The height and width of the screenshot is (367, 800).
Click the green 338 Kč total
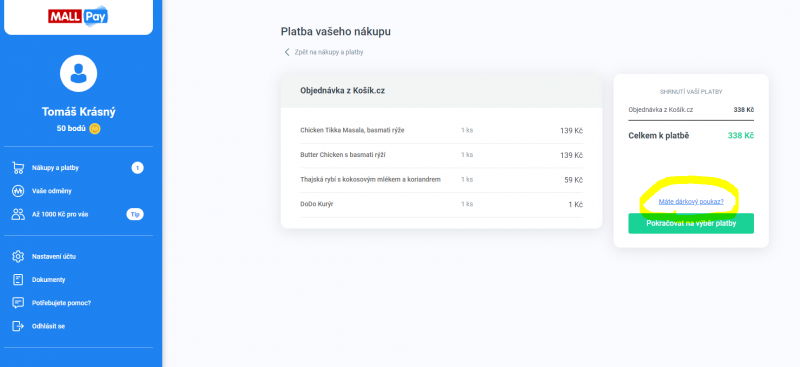[741, 136]
